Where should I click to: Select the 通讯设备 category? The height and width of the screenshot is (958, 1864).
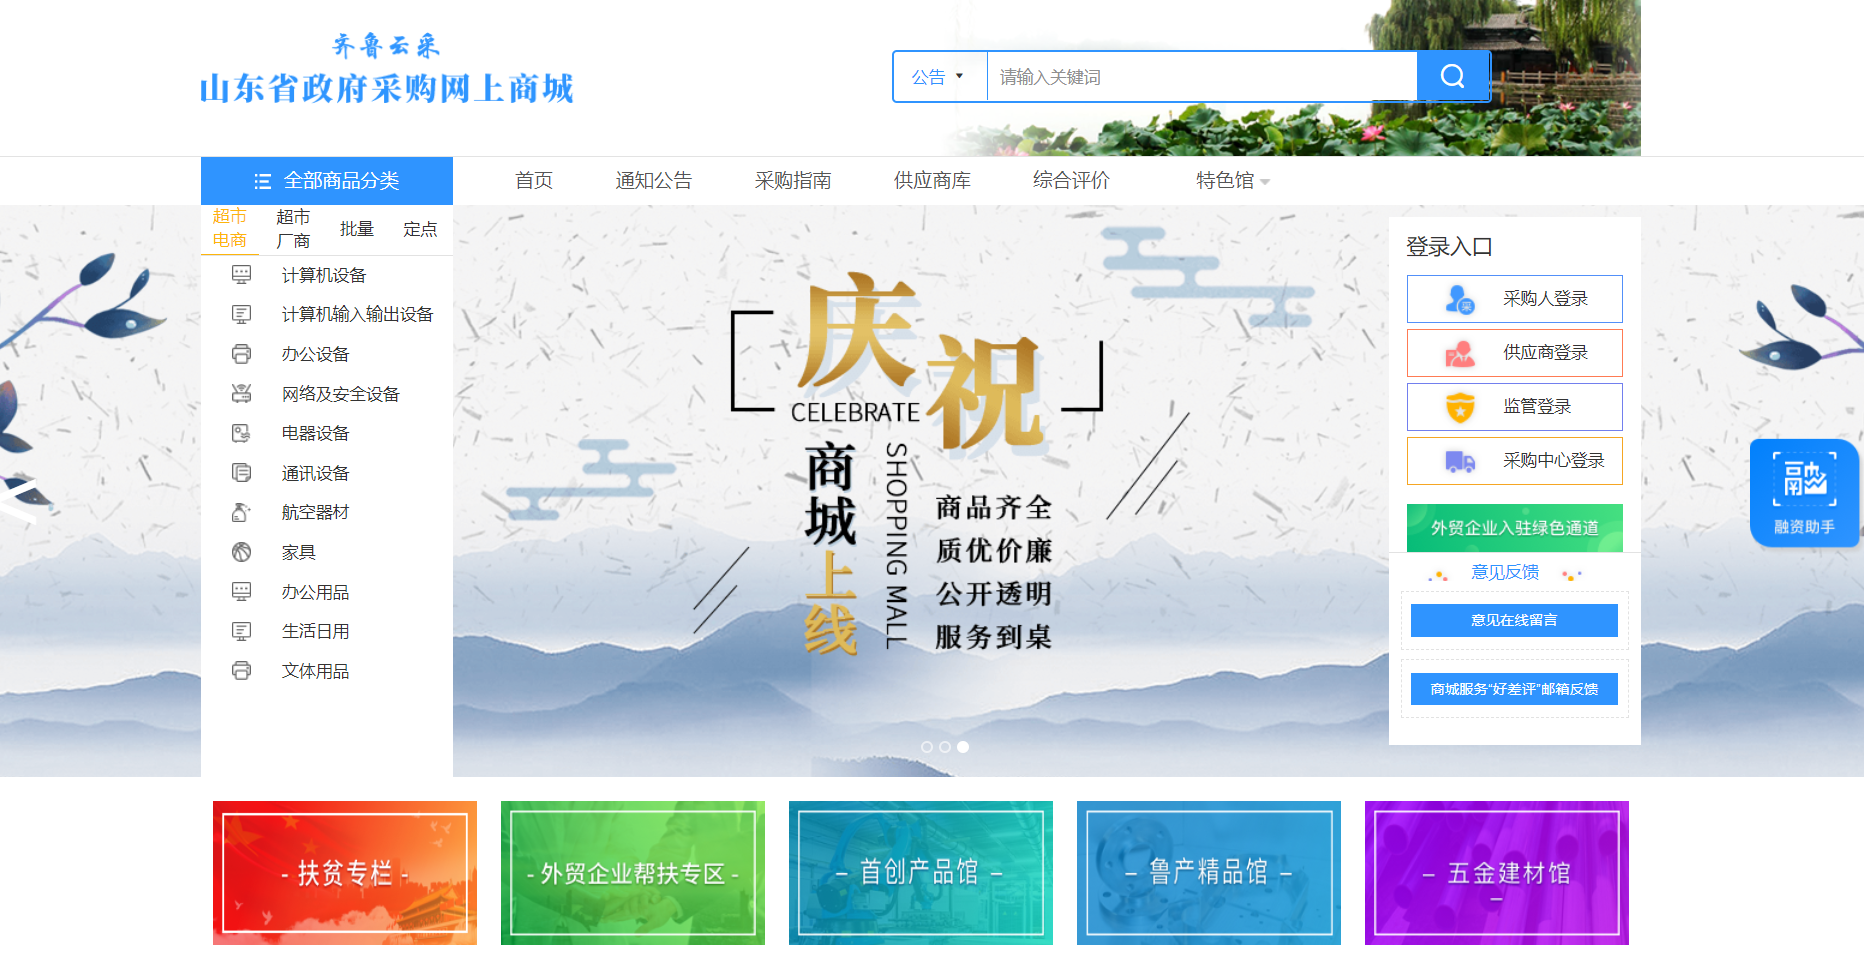click(315, 473)
